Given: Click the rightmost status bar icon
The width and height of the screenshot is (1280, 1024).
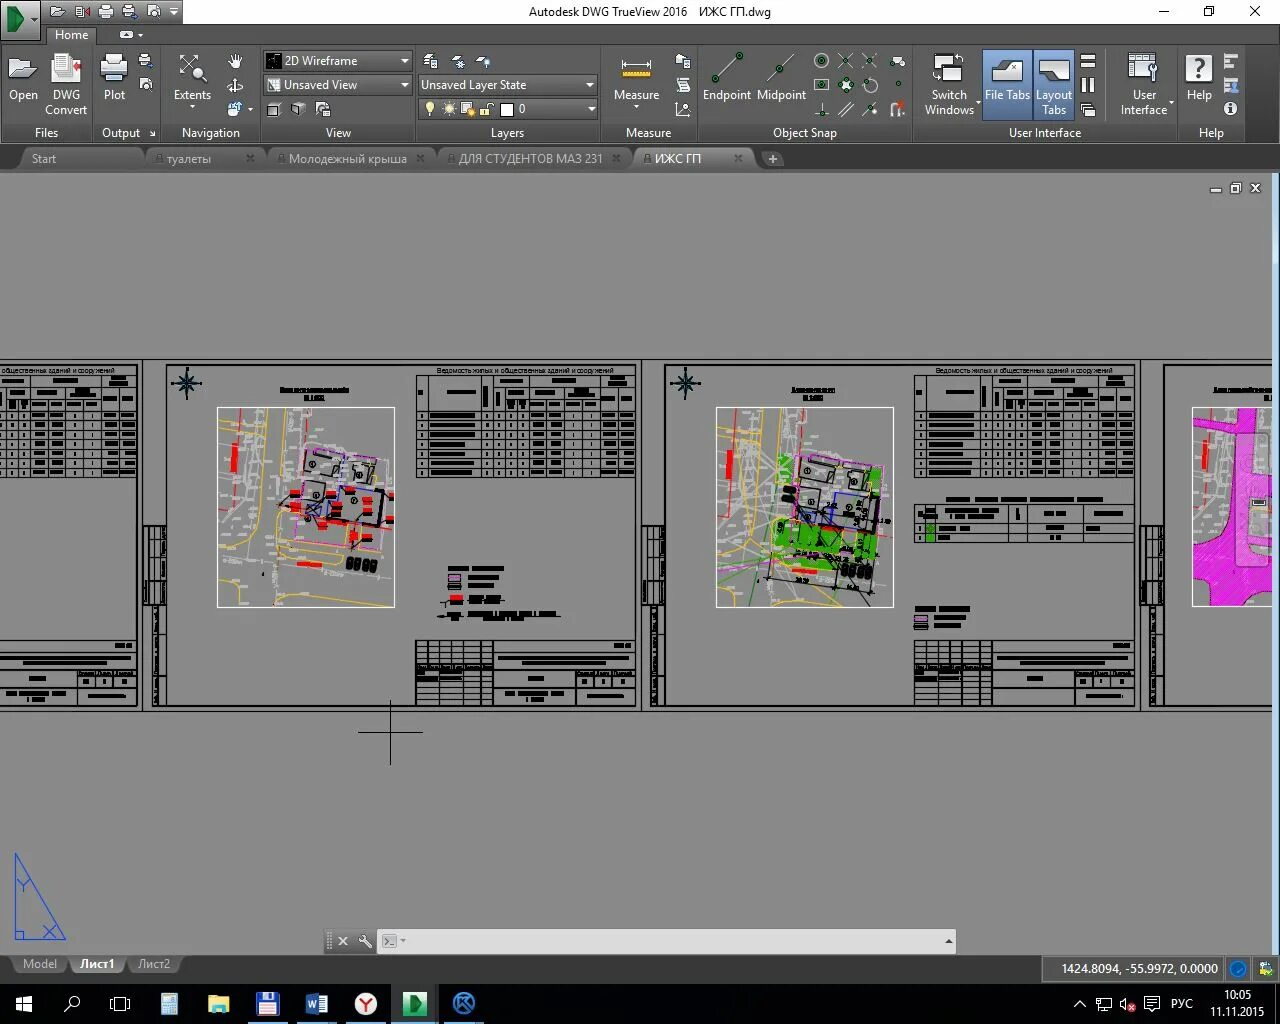Looking at the screenshot, I should pyautogui.click(x=1266, y=968).
